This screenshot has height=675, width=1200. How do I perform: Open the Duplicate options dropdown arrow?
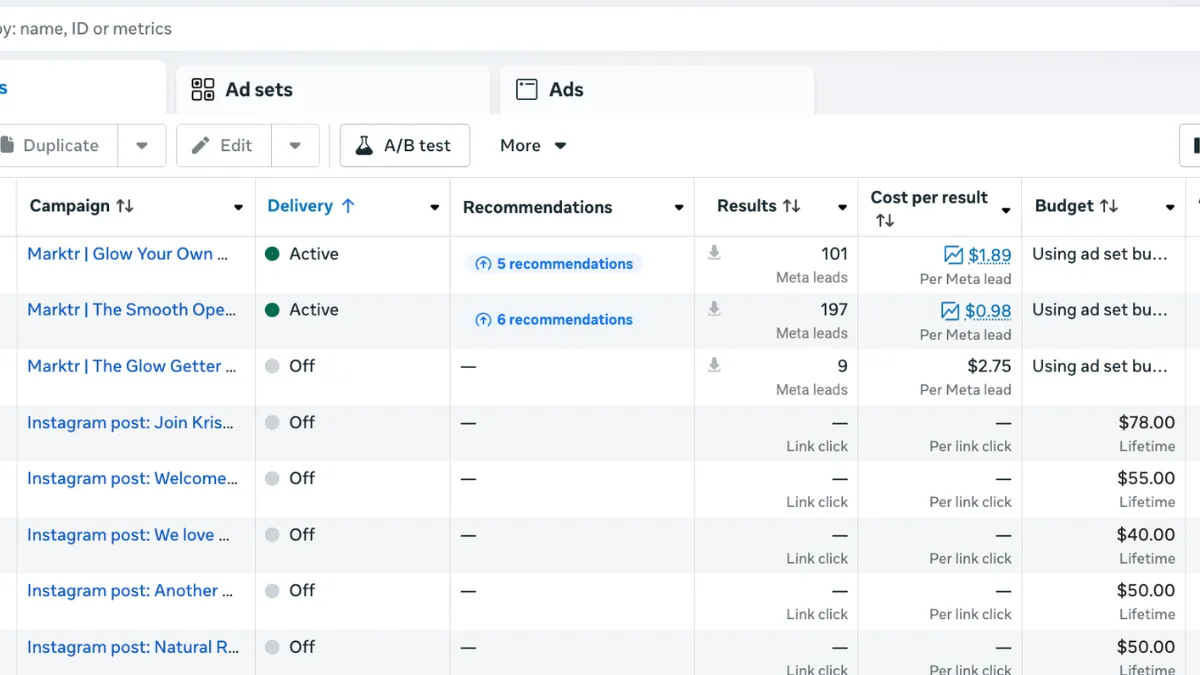tap(142, 146)
